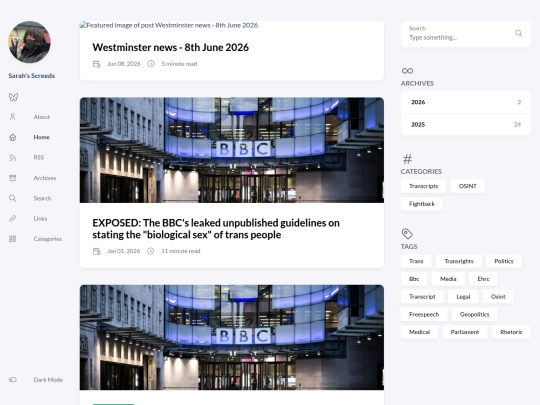Image resolution: width=540 pixels, height=405 pixels.
Task: Select the Bbc tag
Action: (x=414, y=279)
